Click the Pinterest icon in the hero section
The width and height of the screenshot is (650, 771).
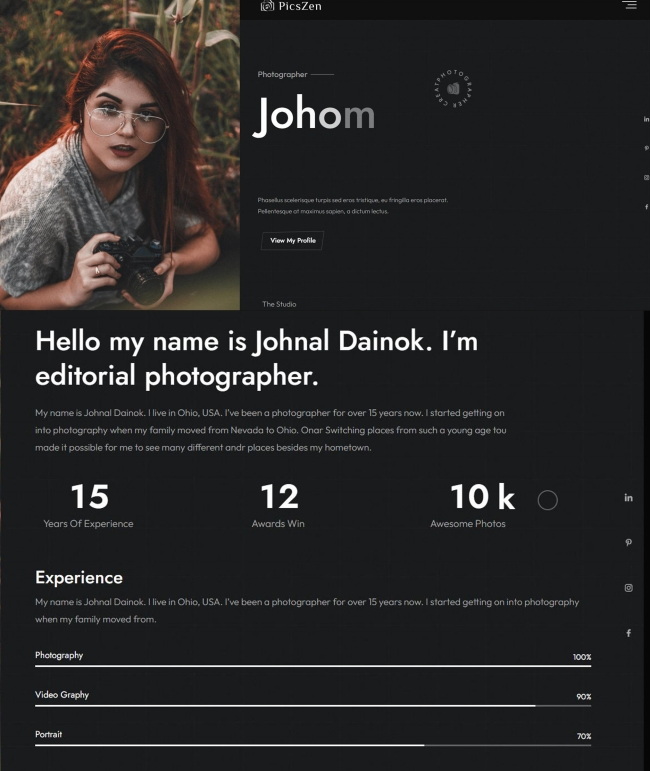point(646,148)
